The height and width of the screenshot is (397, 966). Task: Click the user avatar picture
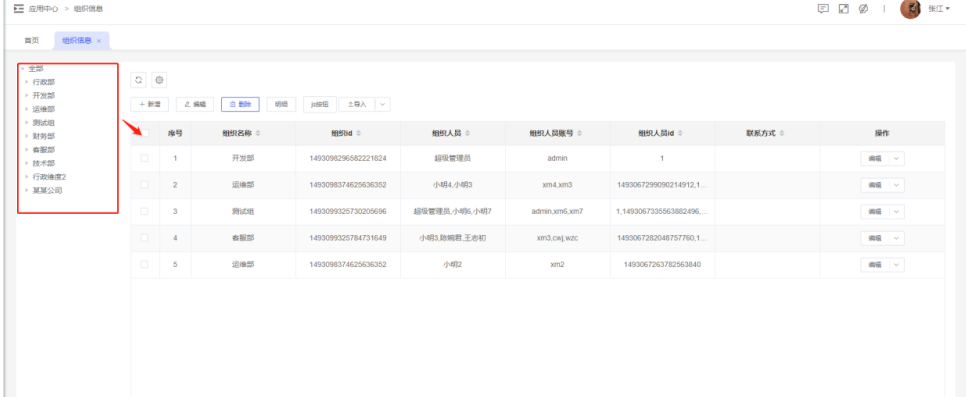[911, 9]
